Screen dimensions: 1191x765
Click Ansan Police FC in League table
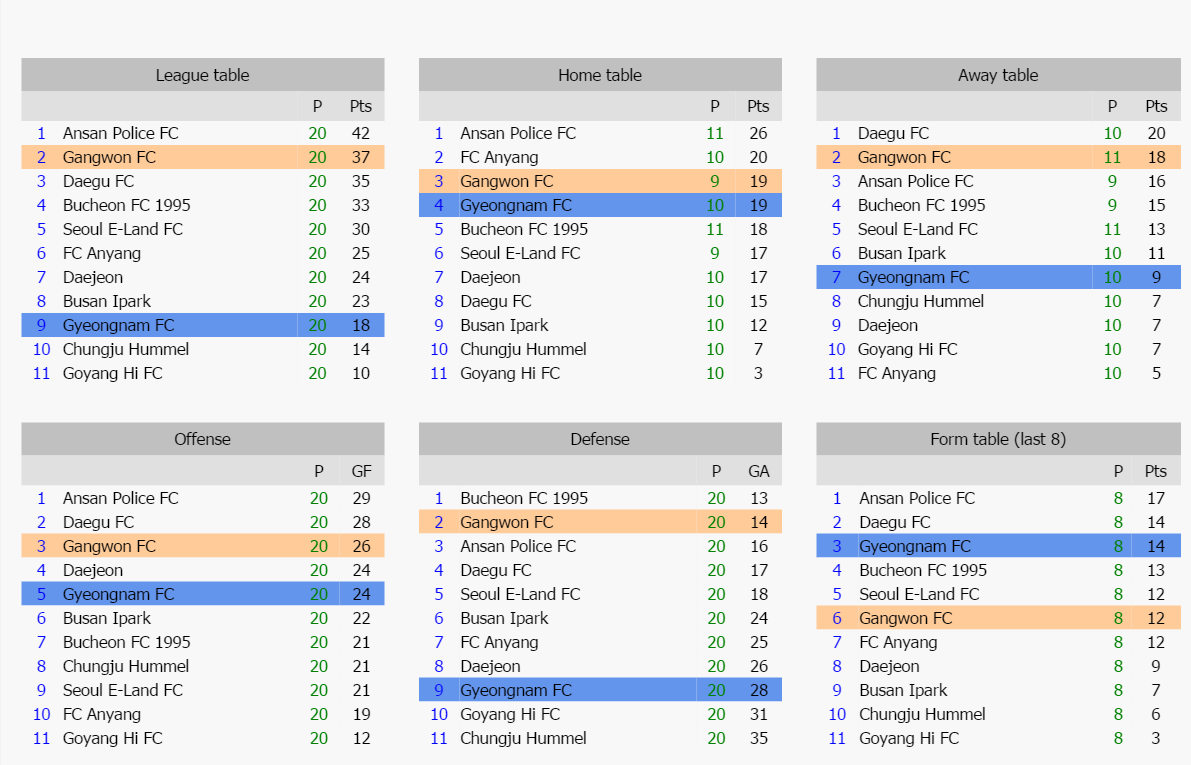click(x=121, y=133)
